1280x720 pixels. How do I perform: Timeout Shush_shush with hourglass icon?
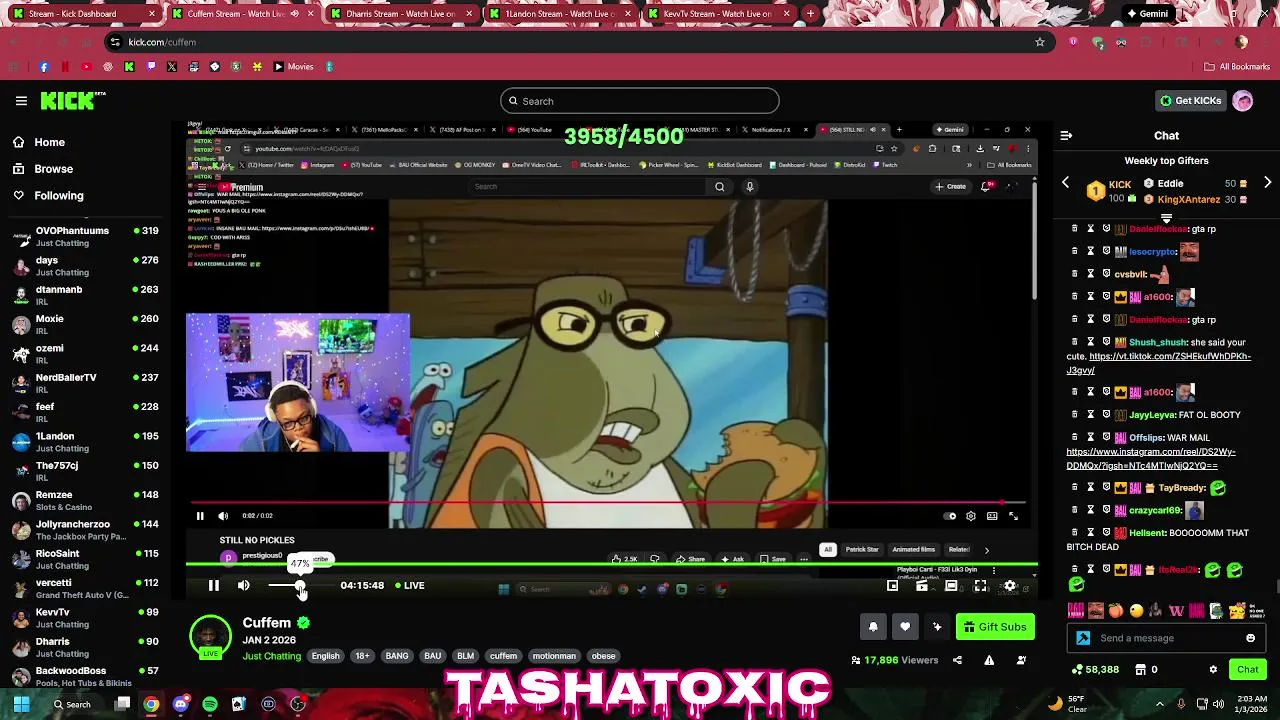tap(1090, 342)
